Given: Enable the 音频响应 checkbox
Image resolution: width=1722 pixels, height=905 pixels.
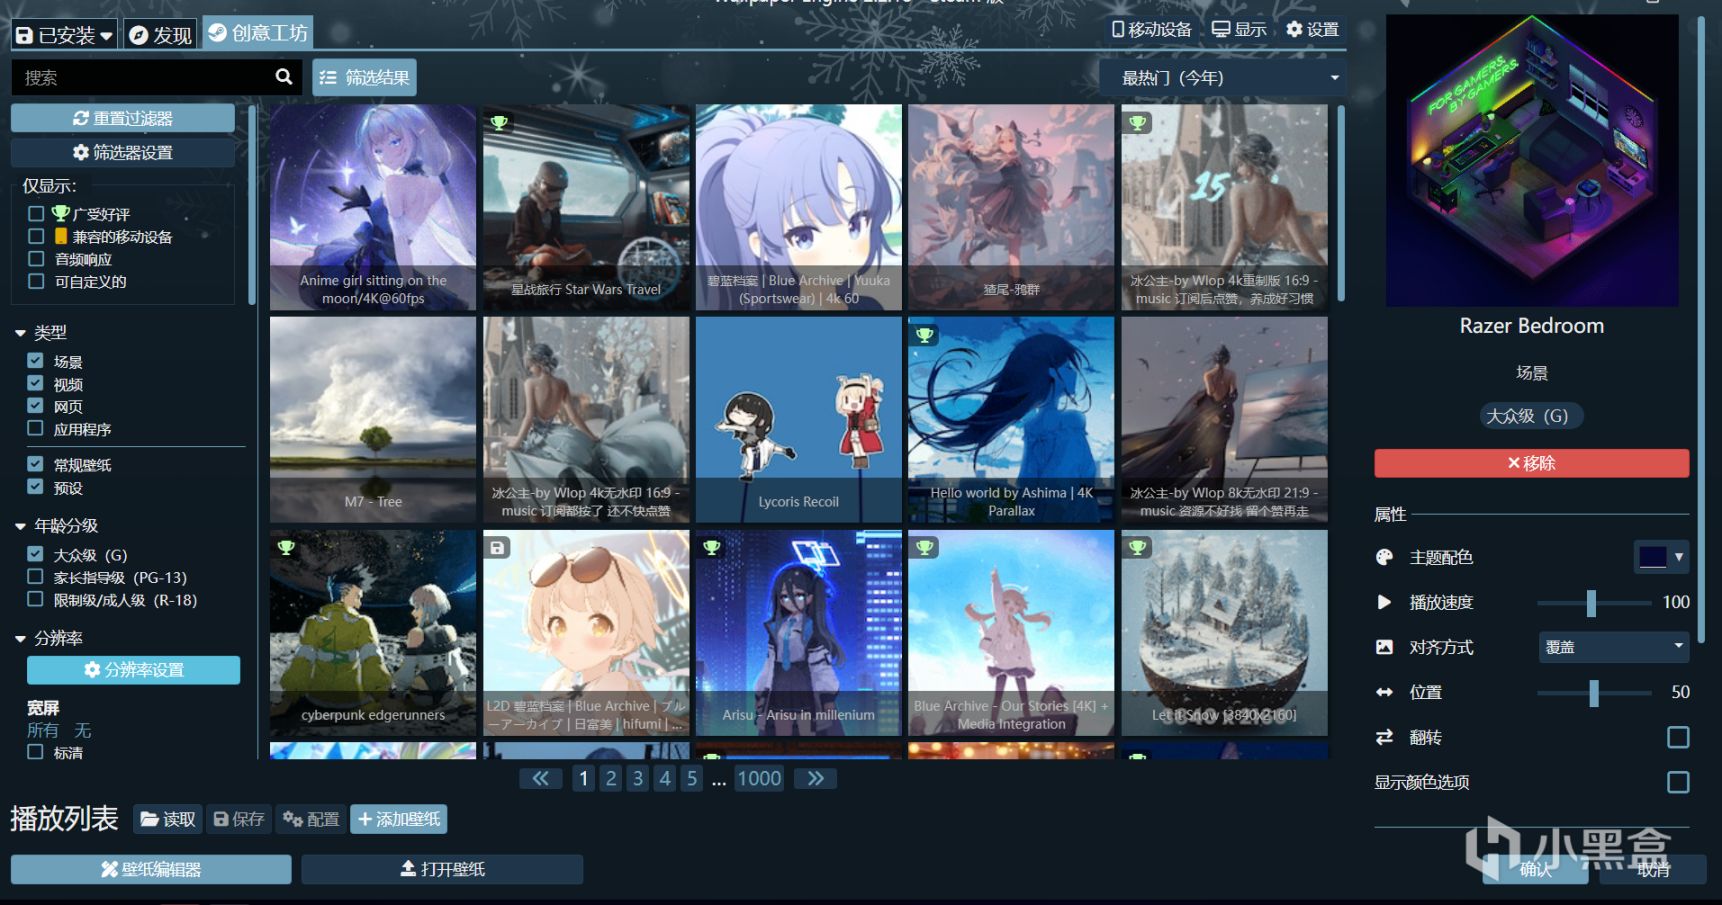Looking at the screenshot, I should [x=36, y=259].
